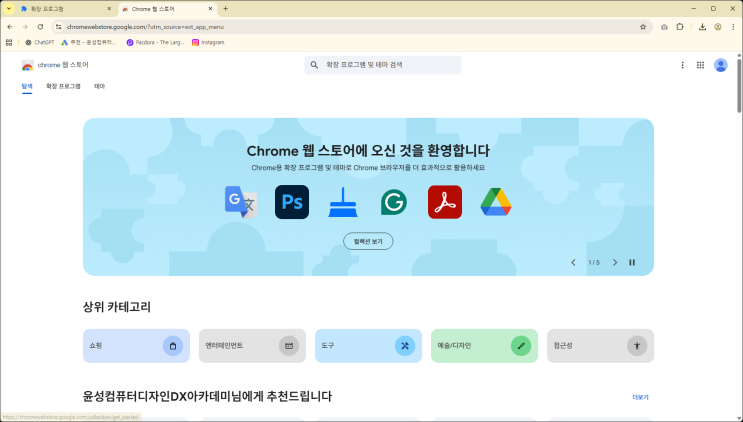Pause the banner carousel slideshow
Viewport: 743px width, 422px height.
632,263
